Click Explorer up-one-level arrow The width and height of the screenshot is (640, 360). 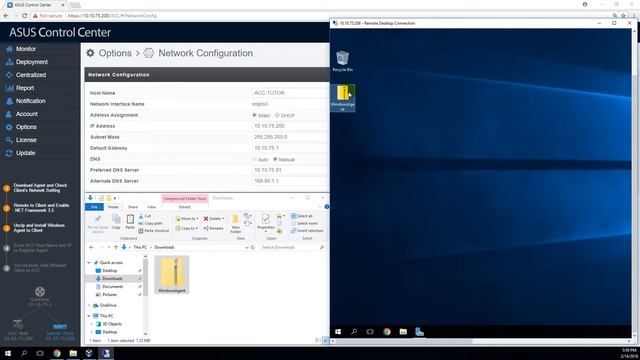pos(116,247)
